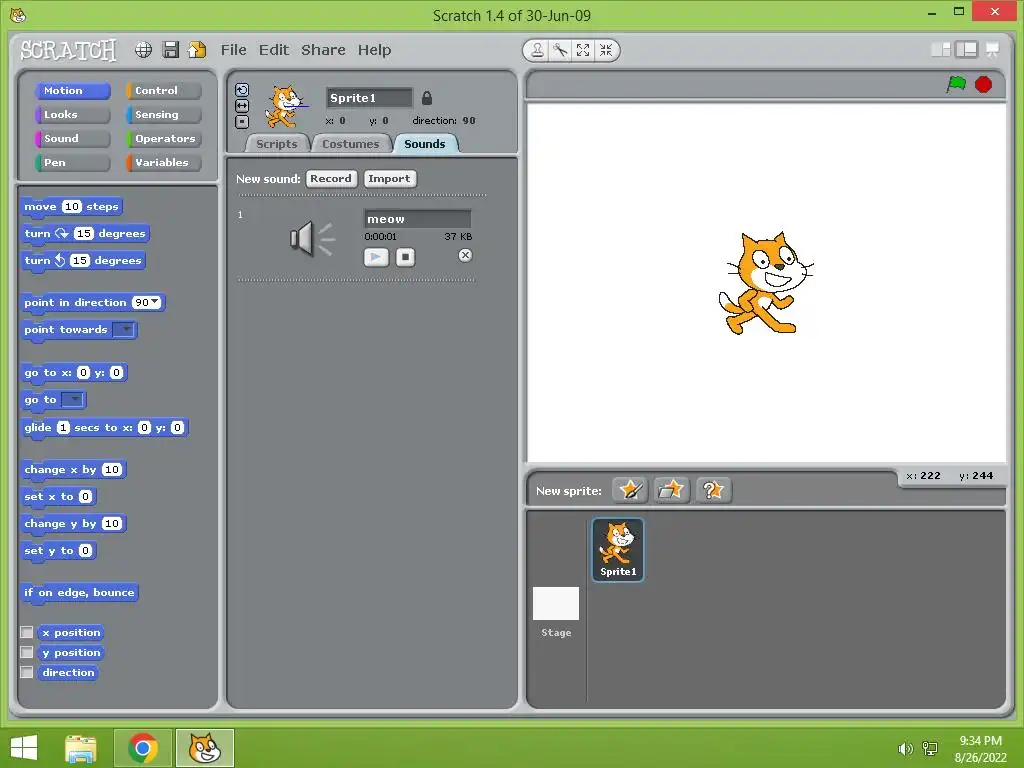
Task: Click the green flag to start
Action: [x=956, y=84]
